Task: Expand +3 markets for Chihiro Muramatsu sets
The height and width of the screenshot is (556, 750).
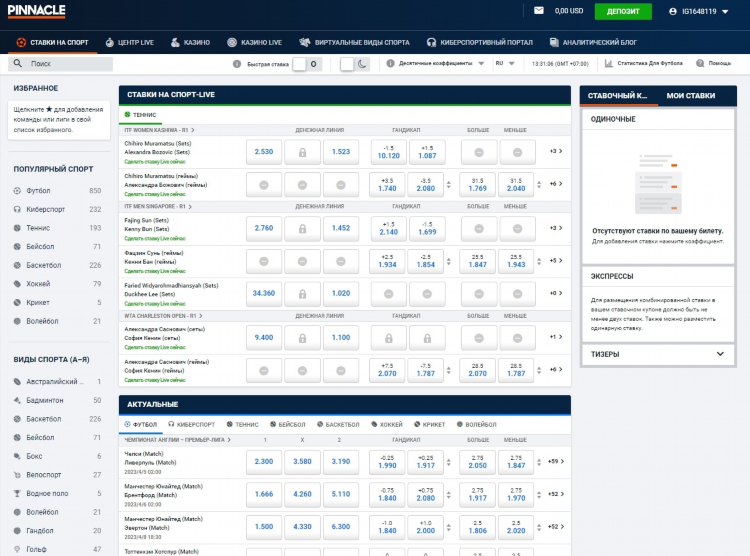Action: point(556,151)
